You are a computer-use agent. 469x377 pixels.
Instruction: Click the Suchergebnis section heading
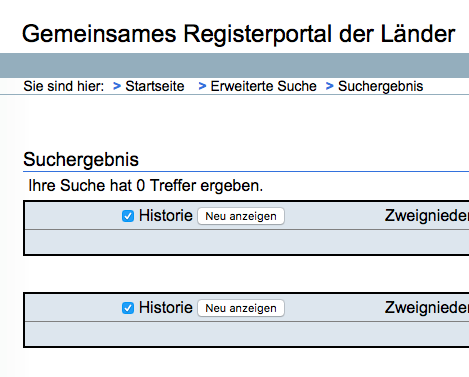tap(81, 160)
